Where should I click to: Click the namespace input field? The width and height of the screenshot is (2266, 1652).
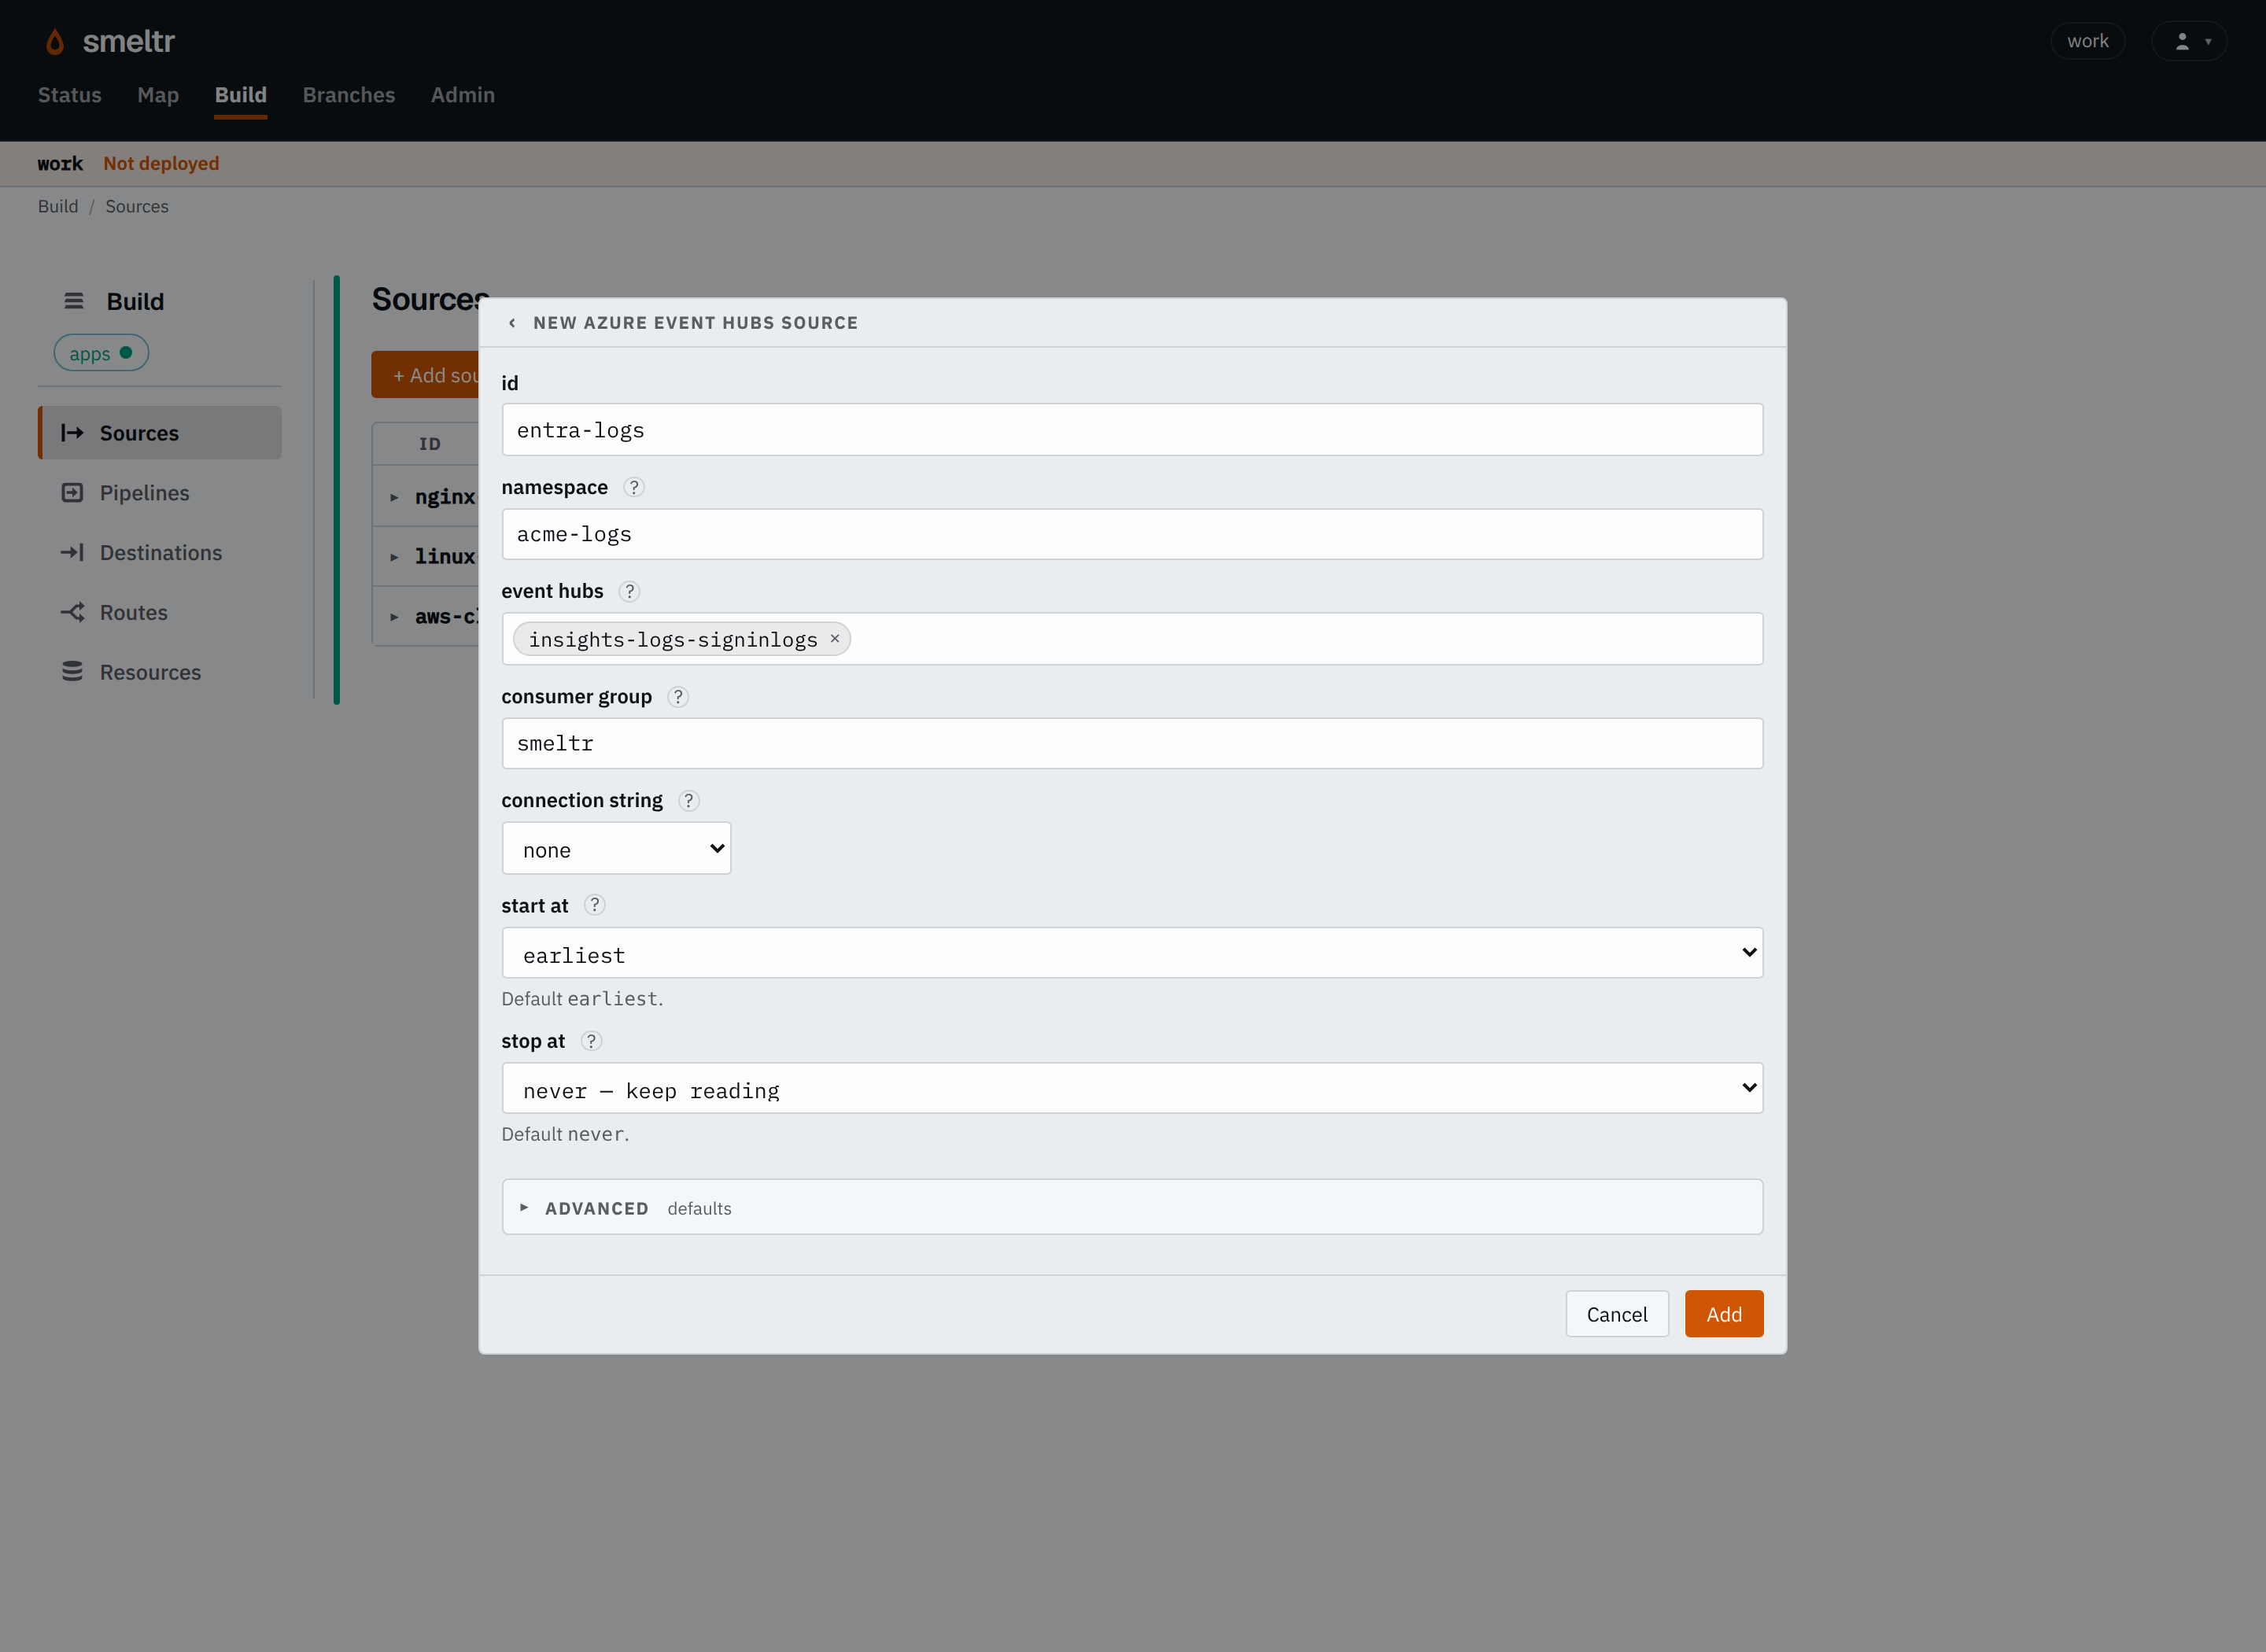(1132, 534)
